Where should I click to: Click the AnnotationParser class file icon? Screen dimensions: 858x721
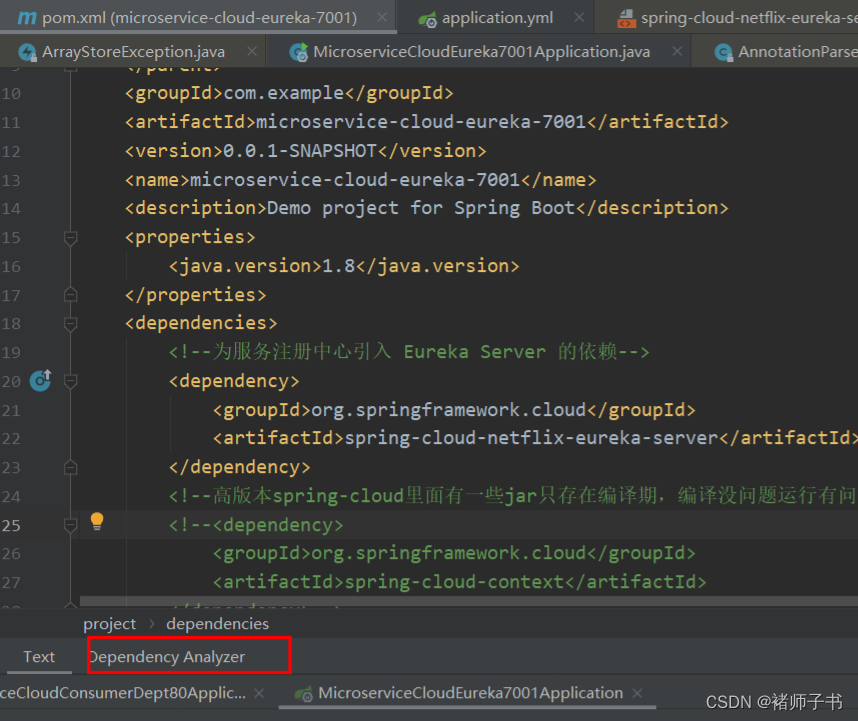(724, 52)
